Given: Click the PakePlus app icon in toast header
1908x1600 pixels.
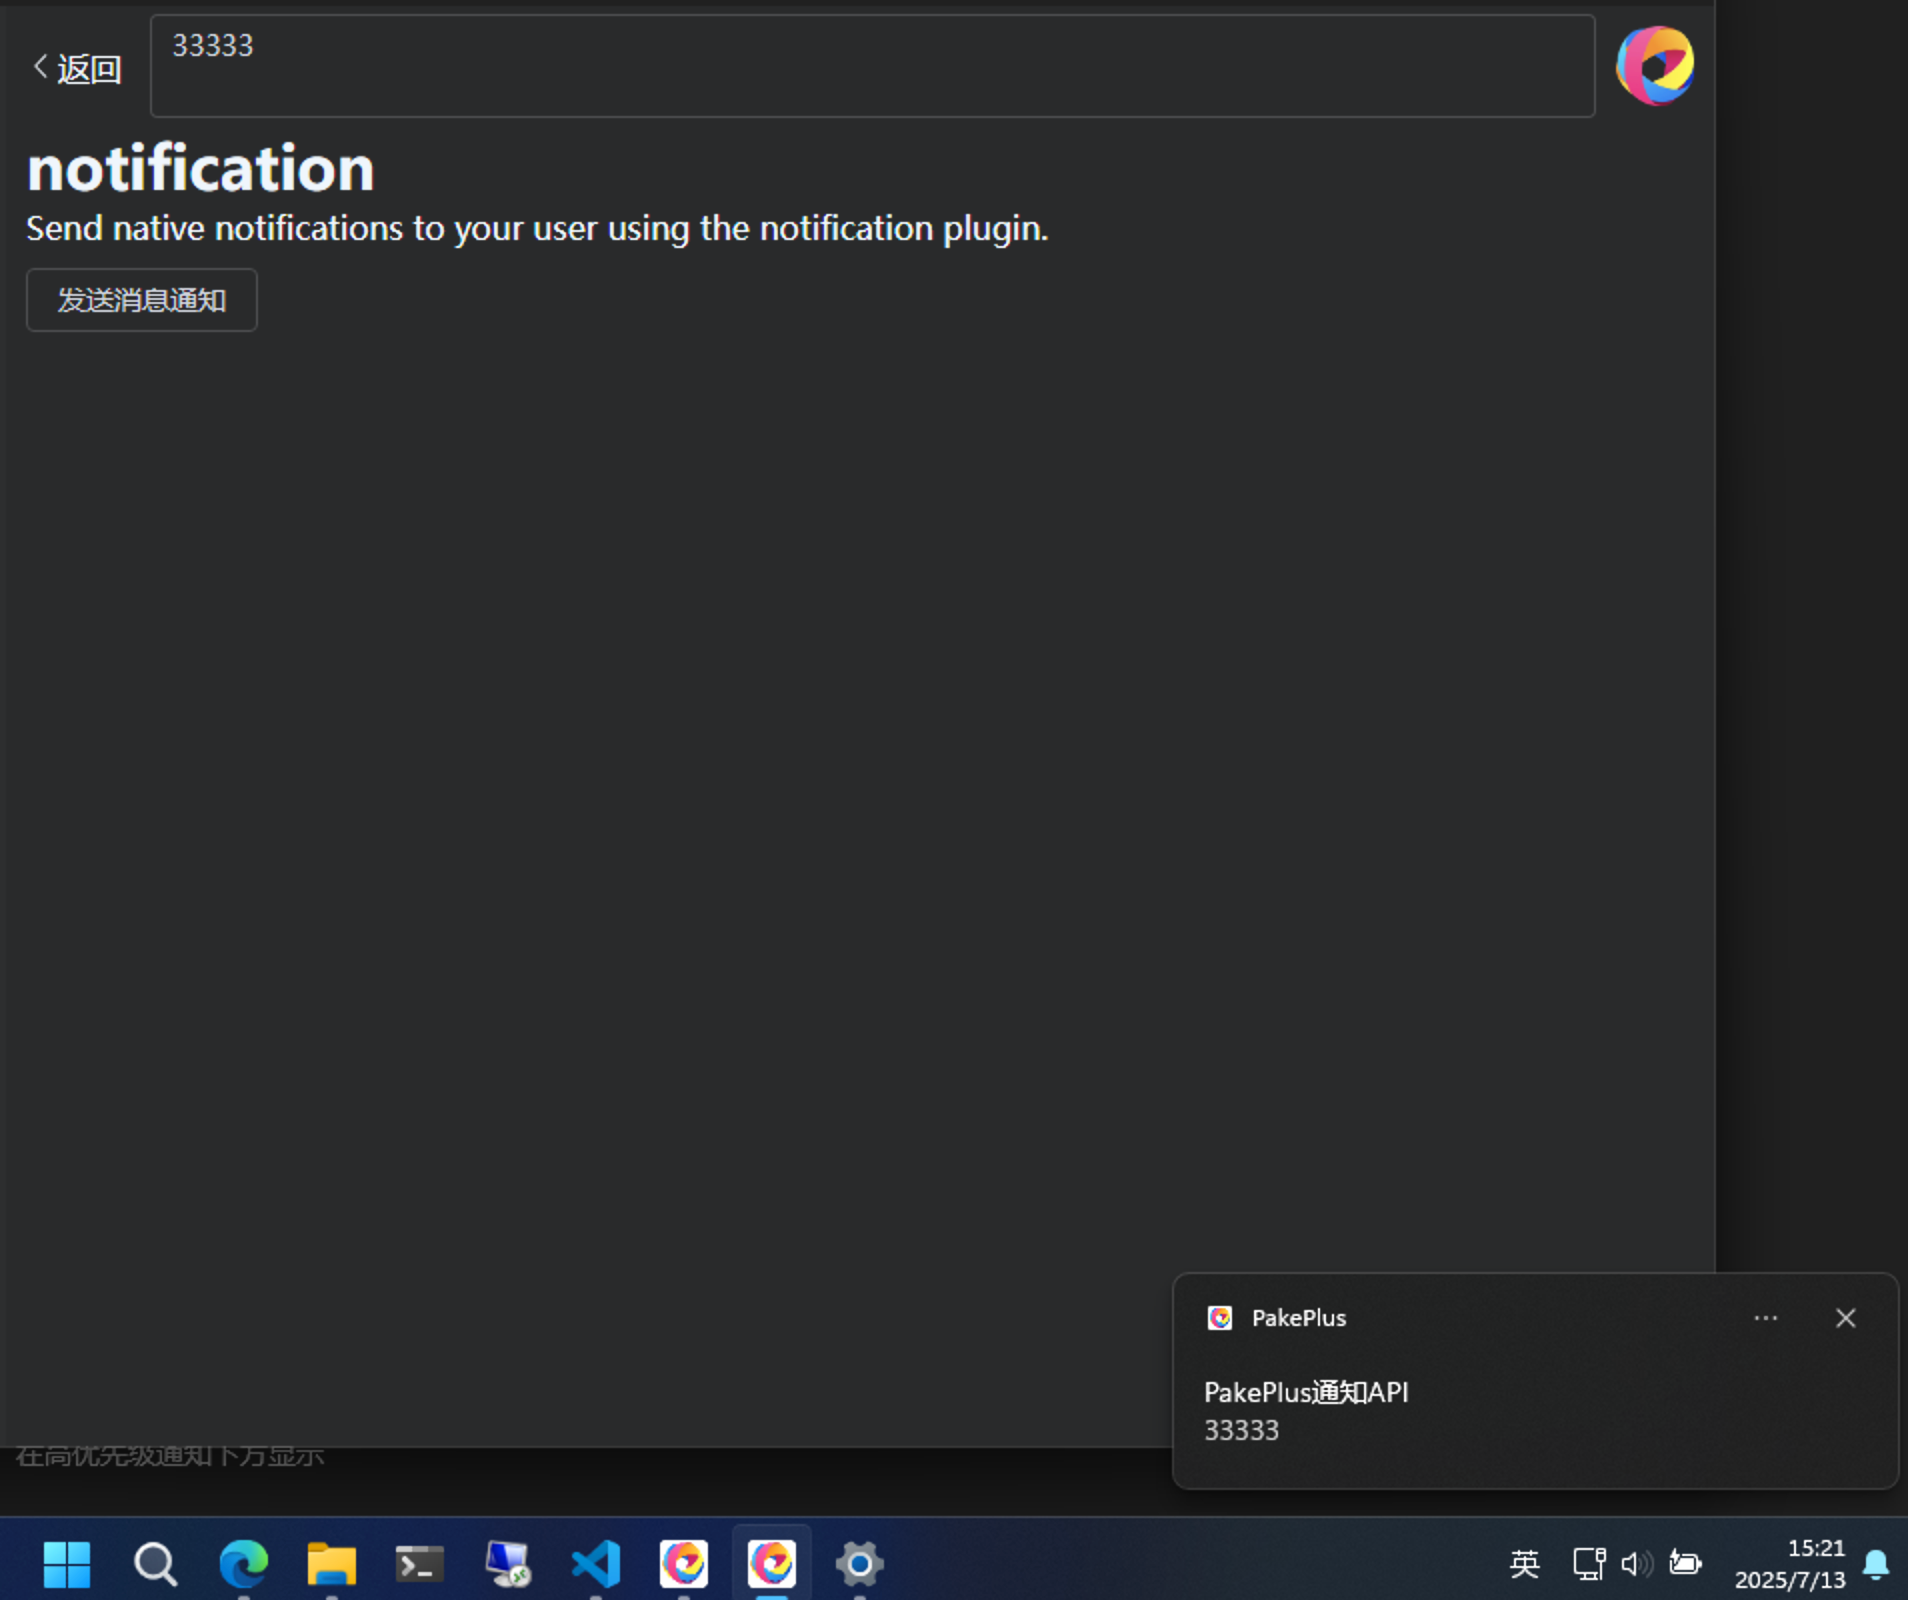Looking at the screenshot, I should pyautogui.click(x=1220, y=1318).
